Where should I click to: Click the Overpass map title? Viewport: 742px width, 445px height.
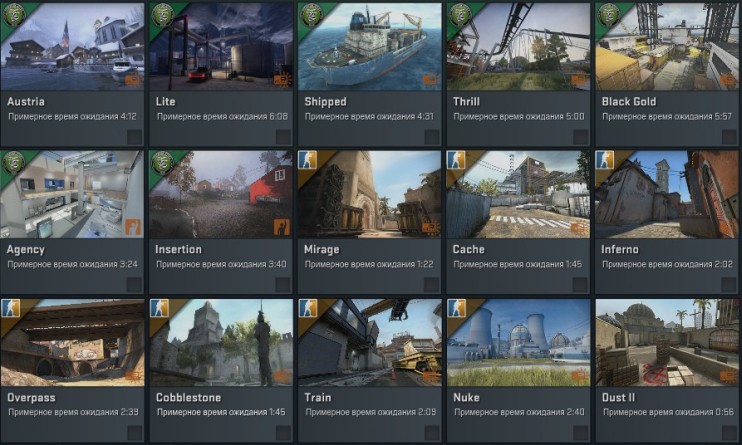point(31,398)
